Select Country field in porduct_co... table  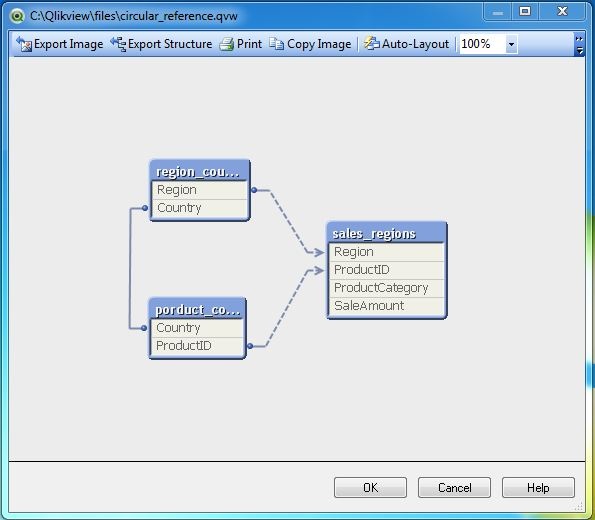tap(197, 328)
